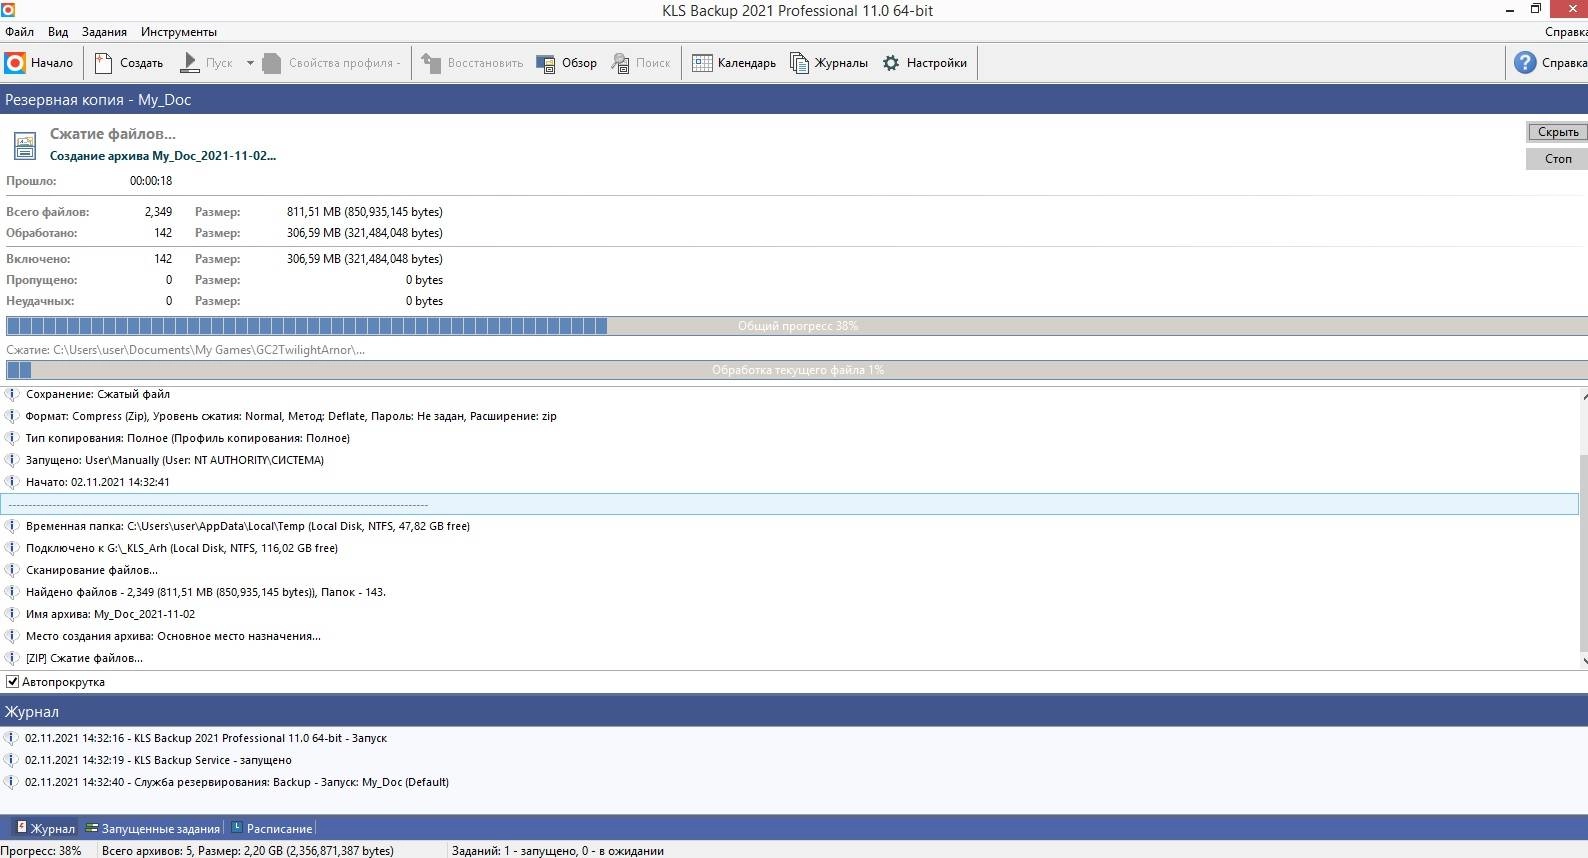Click the total files value 2,349
The height and width of the screenshot is (858, 1588).
coord(158,212)
